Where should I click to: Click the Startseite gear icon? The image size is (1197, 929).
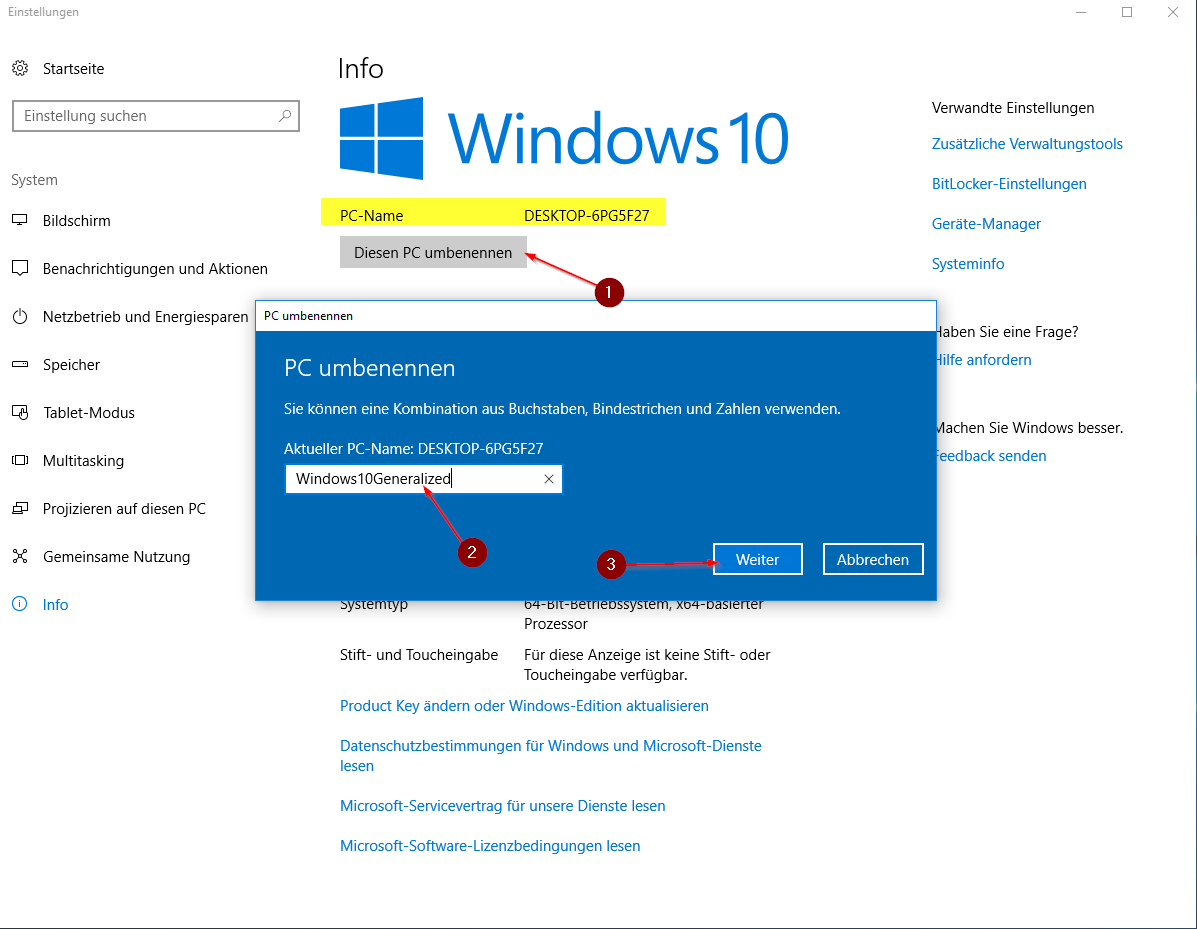click(x=20, y=69)
